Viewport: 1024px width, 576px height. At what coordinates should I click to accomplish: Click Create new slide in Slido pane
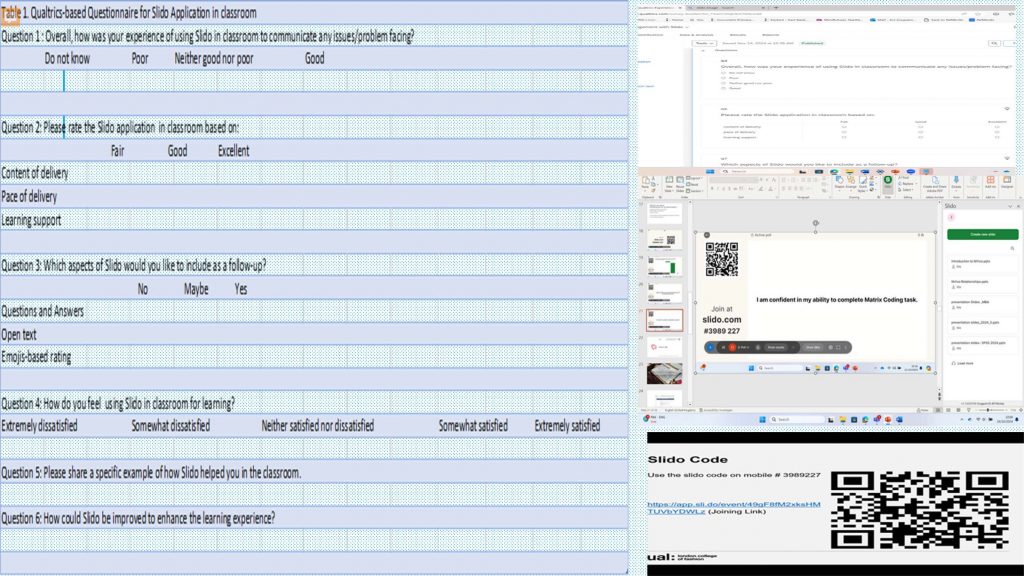[x=982, y=234]
